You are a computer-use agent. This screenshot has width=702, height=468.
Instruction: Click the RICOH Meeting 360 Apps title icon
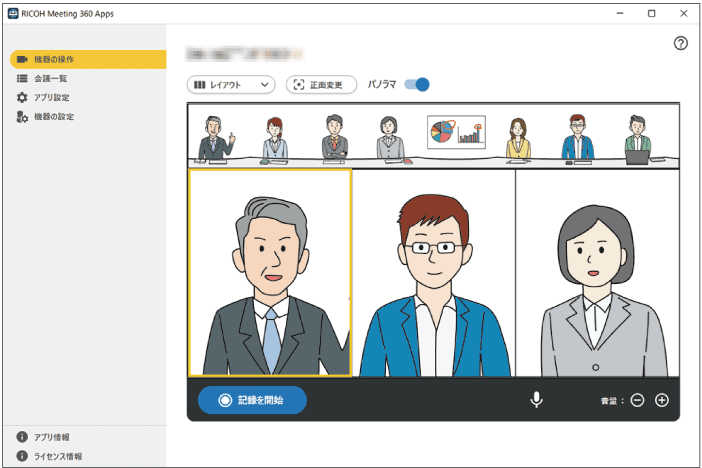pos(13,13)
